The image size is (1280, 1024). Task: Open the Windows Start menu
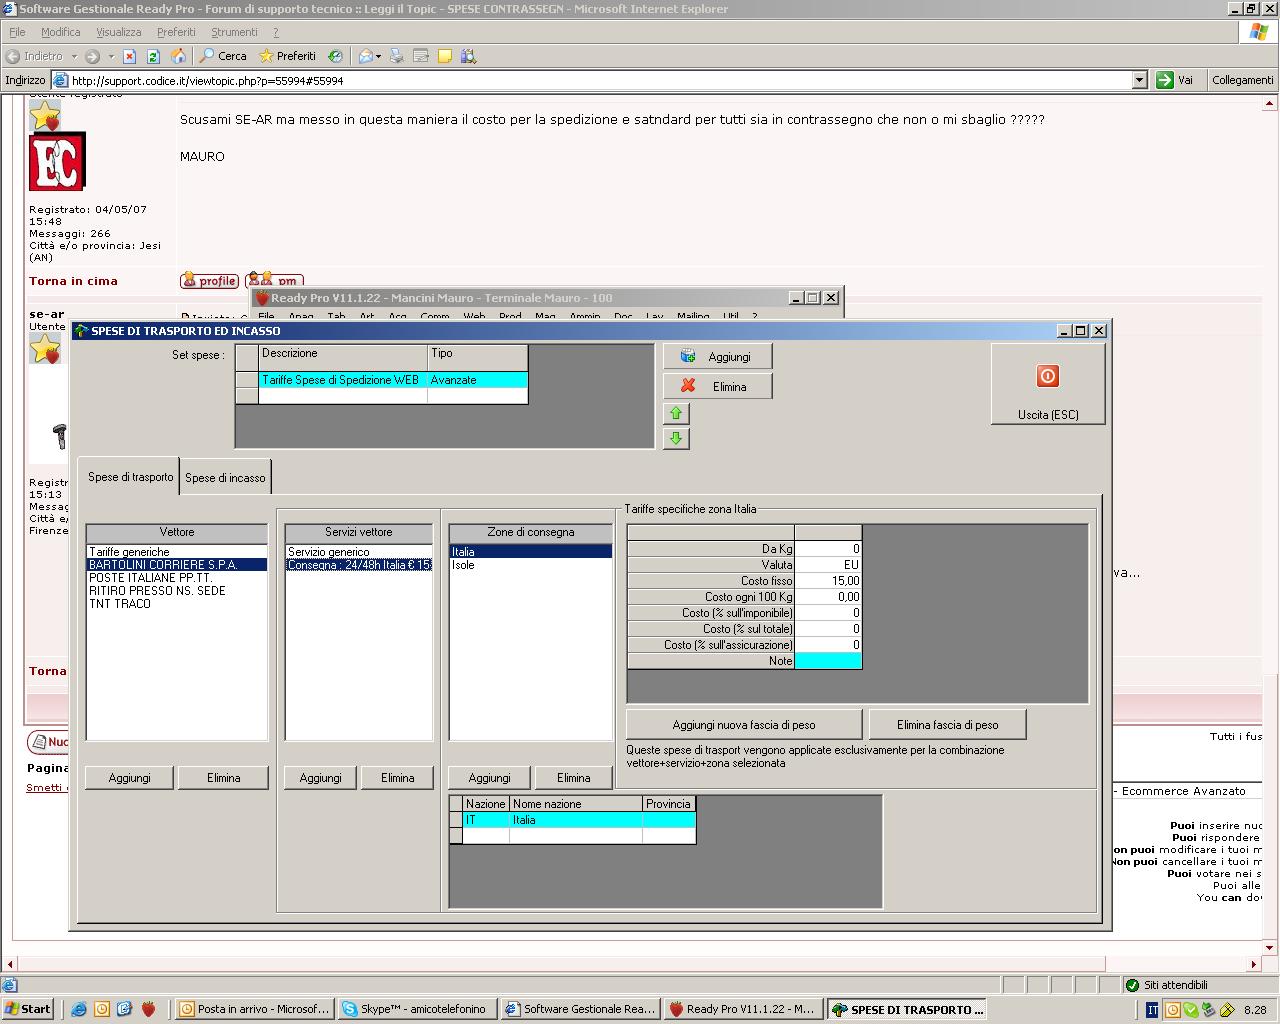[28, 1009]
